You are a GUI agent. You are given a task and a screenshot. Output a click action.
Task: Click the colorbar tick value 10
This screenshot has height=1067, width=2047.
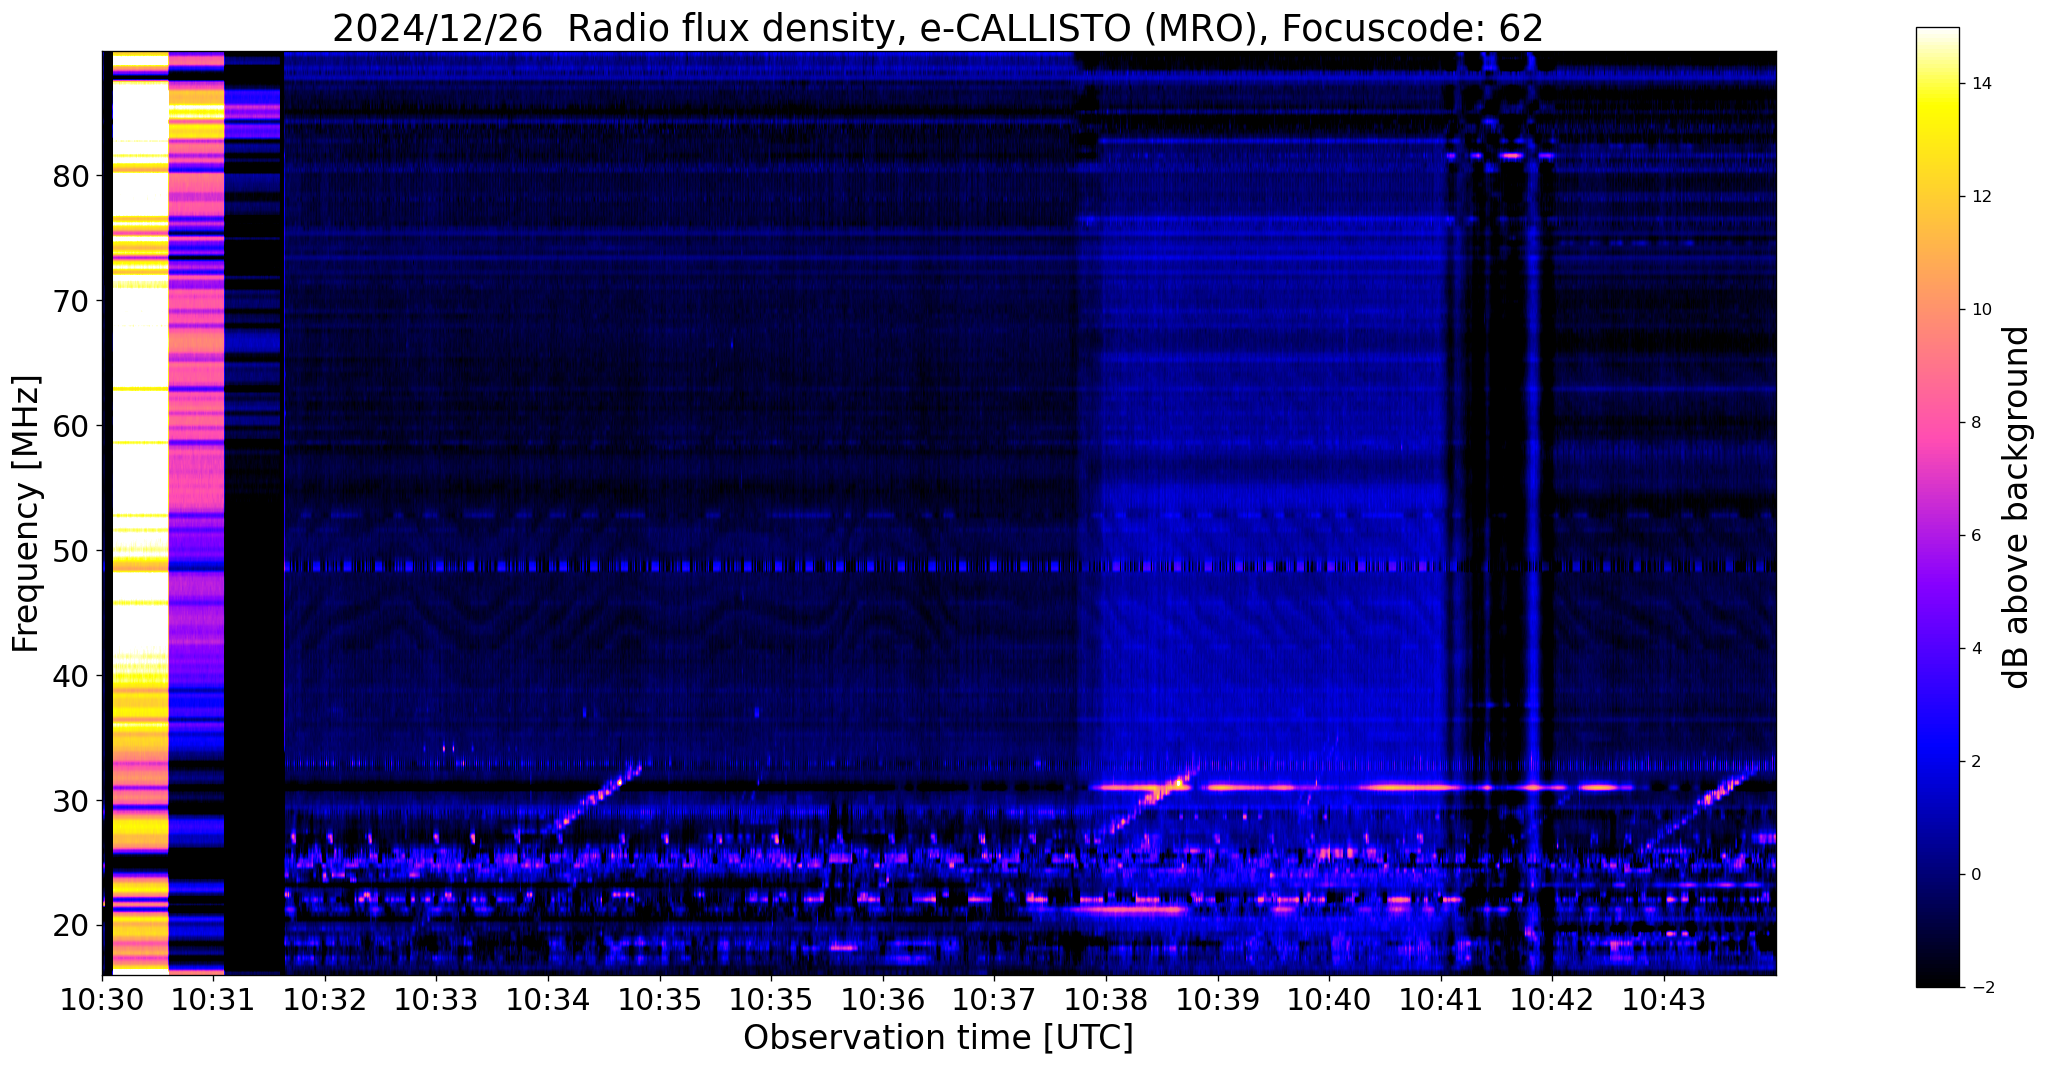point(1980,310)
